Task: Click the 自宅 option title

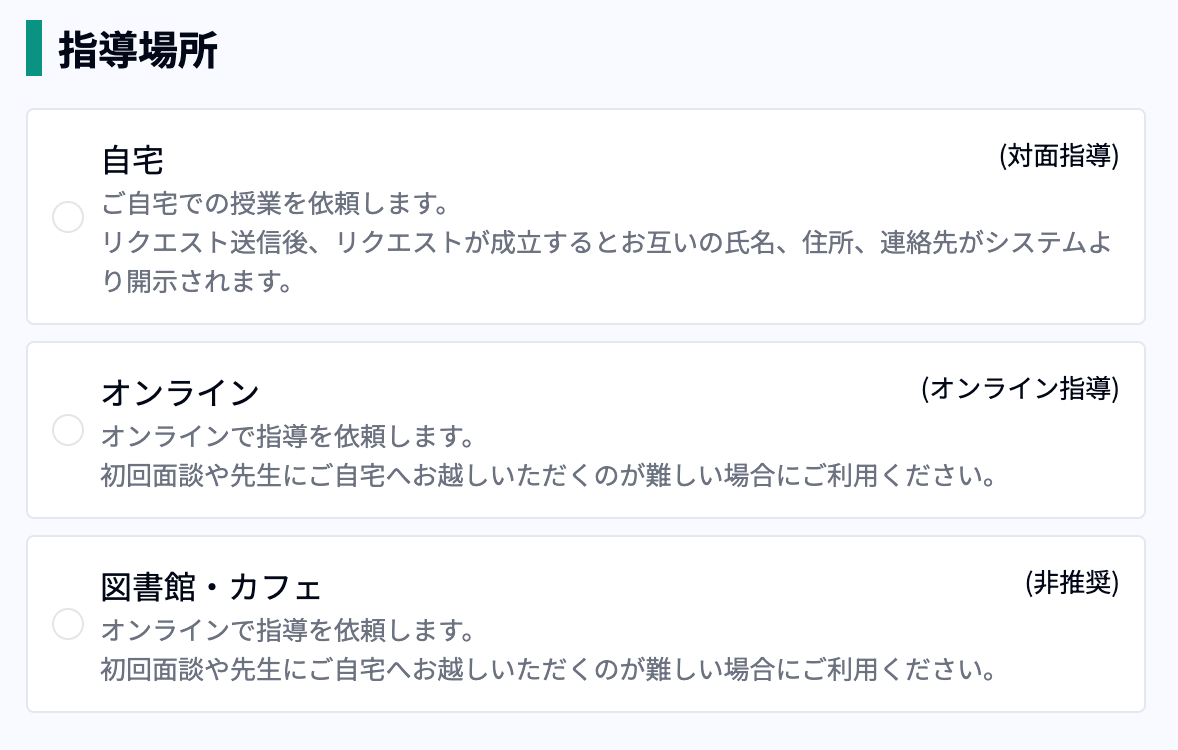Action: (x=133, y=160)
